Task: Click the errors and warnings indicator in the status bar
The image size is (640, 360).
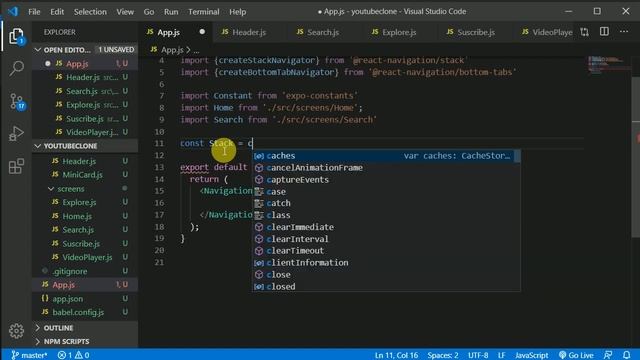Action: pos(73,355)
